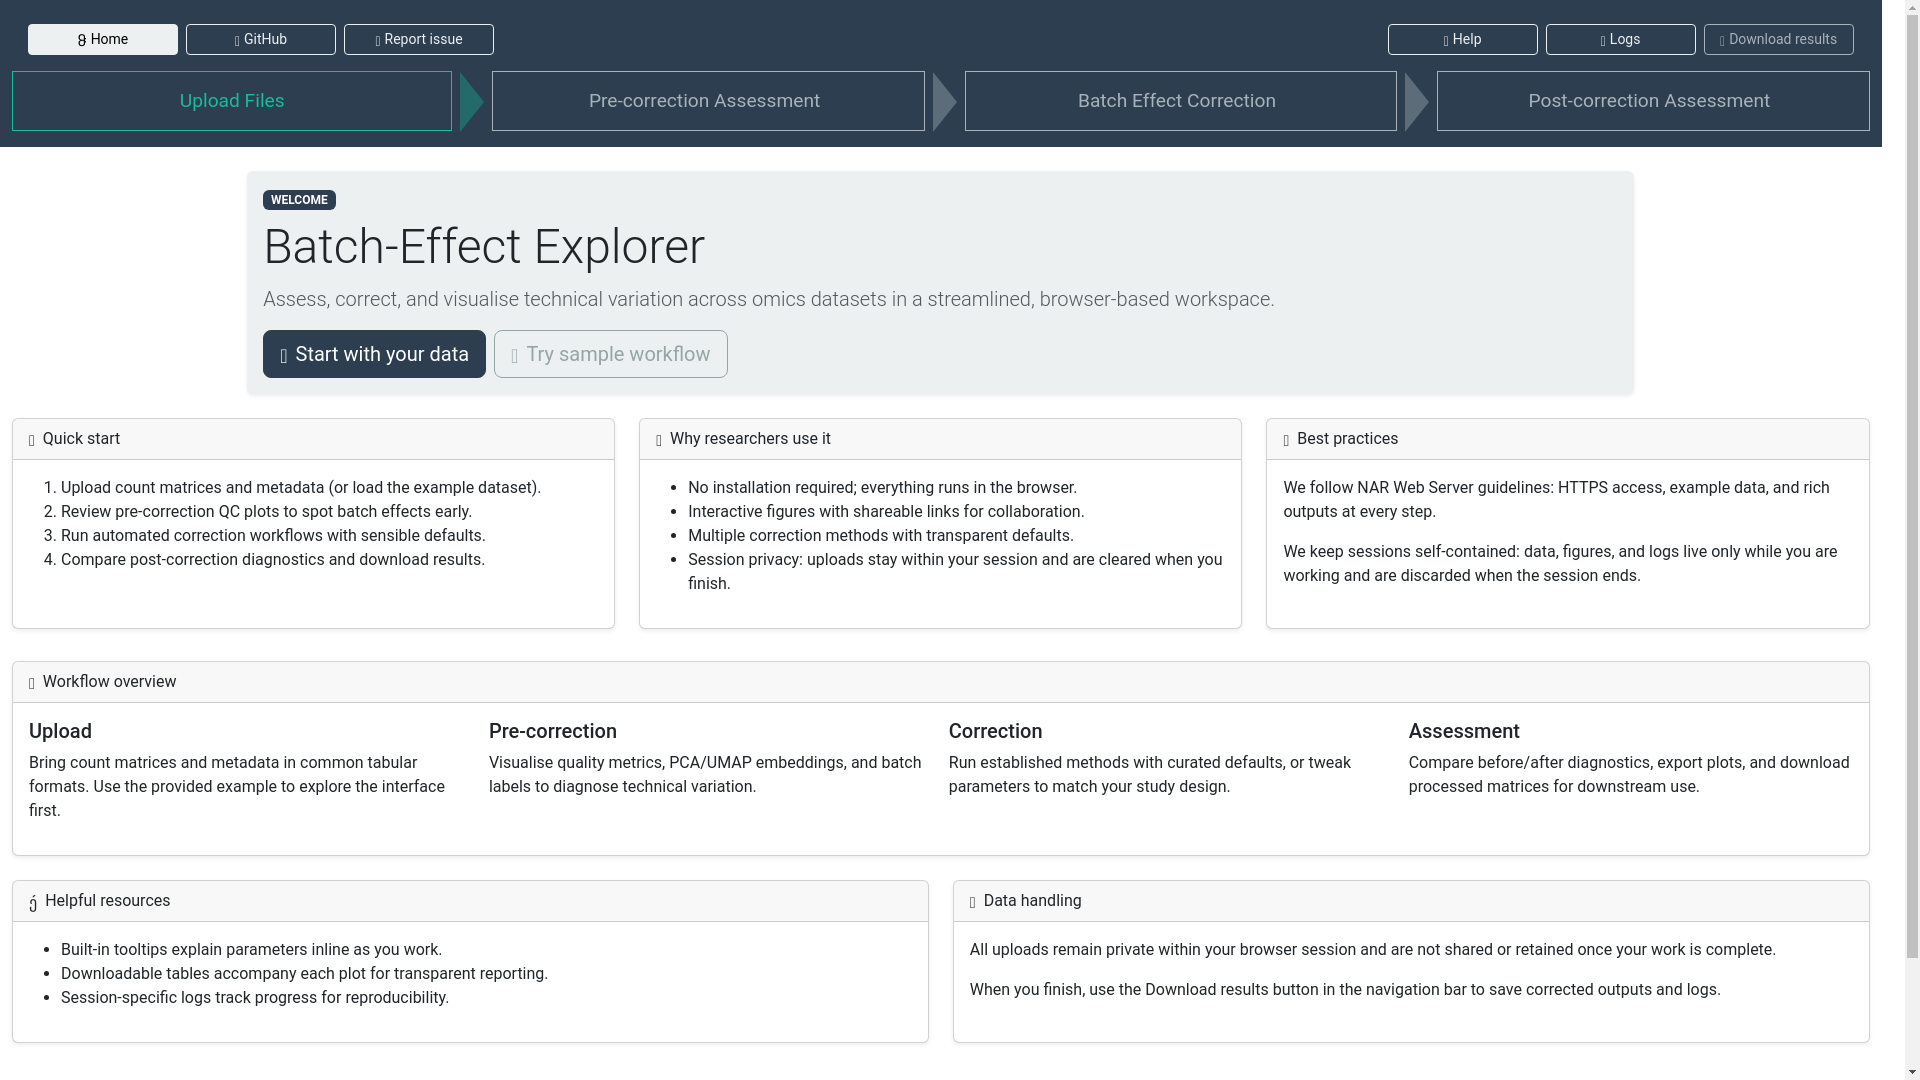The height and width of the screenshot is (1080, 1920).
Task: Click the Home button in the top bar
Action: tap(103, 39)
